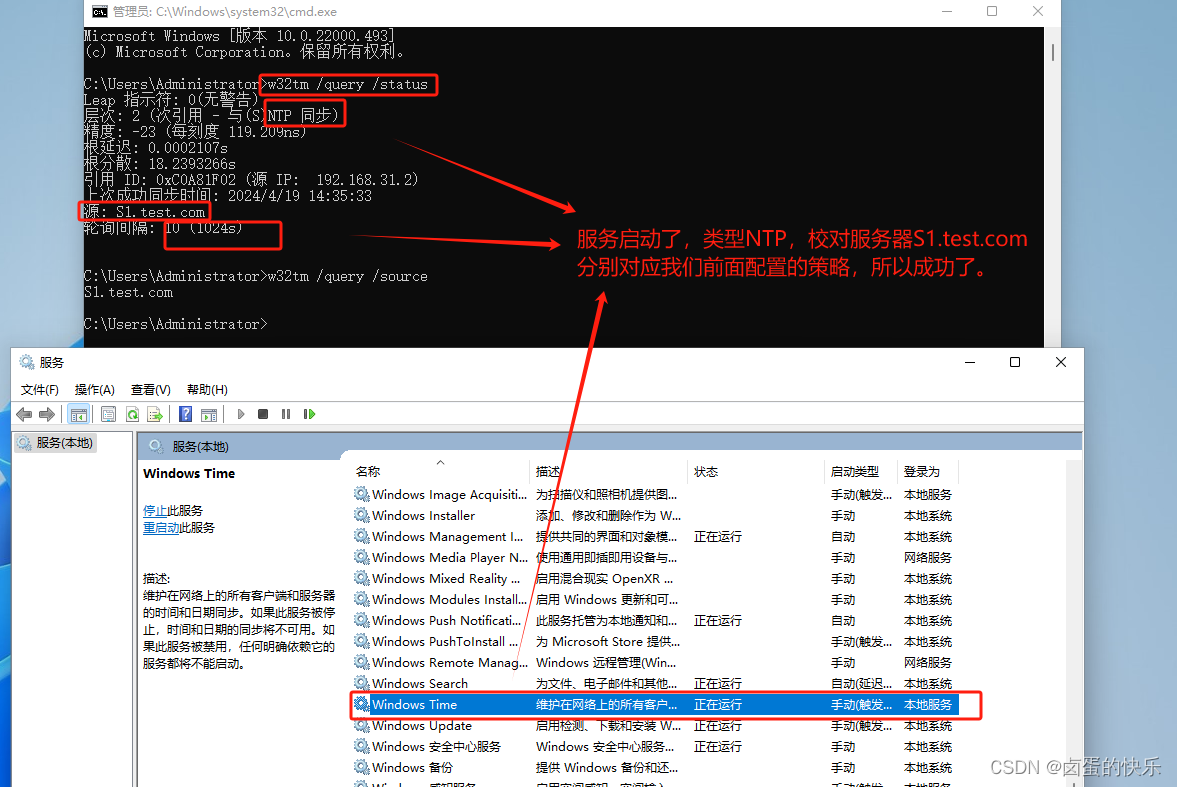The width and height of the screenshot is (1177, 787).
Task: Open the 文件(F) menu
Action: click(x=40, y=390)
